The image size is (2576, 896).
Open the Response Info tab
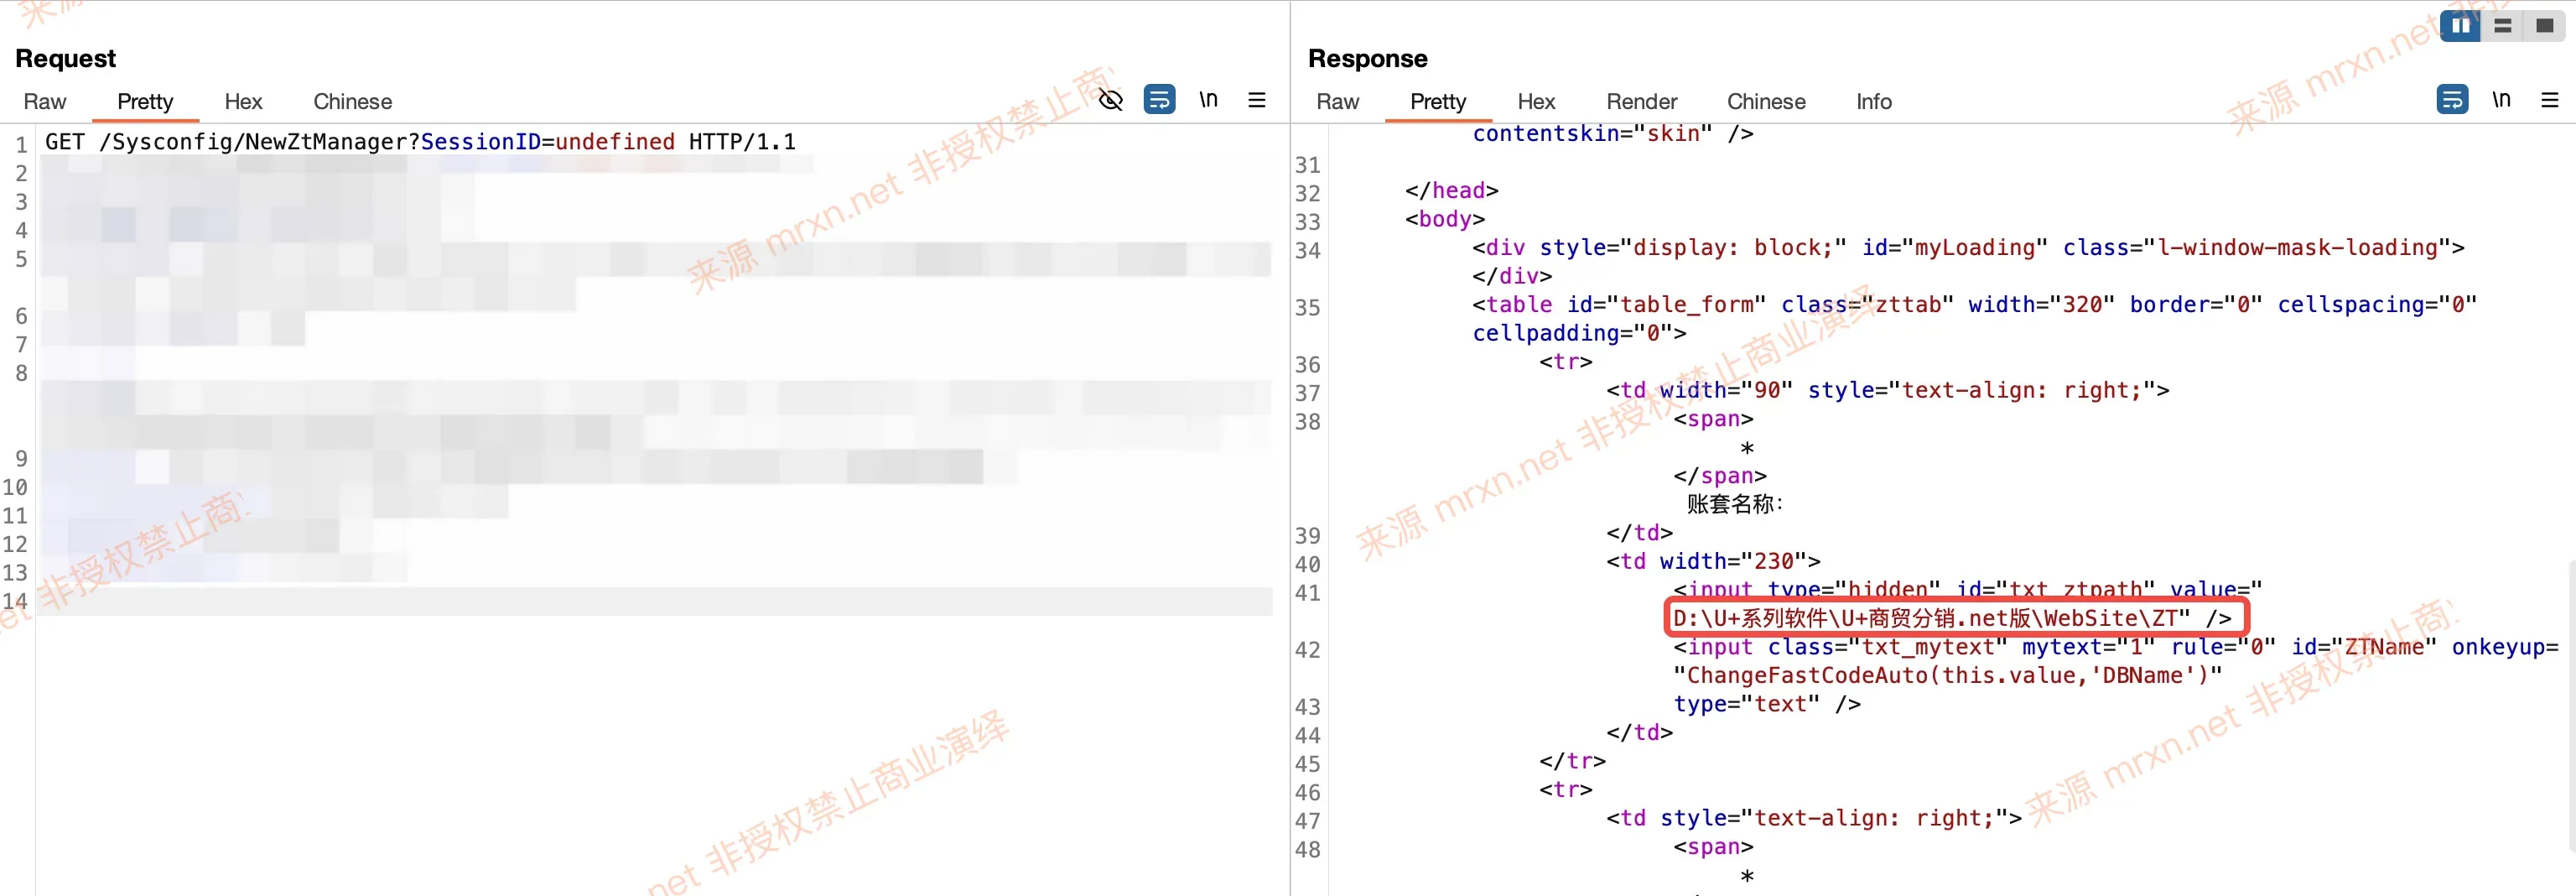1874,102
